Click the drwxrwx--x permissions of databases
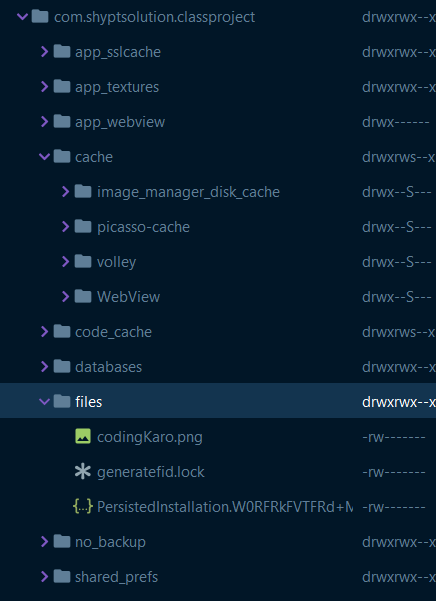Screen dimensions: 436x601 pos(398,367)
